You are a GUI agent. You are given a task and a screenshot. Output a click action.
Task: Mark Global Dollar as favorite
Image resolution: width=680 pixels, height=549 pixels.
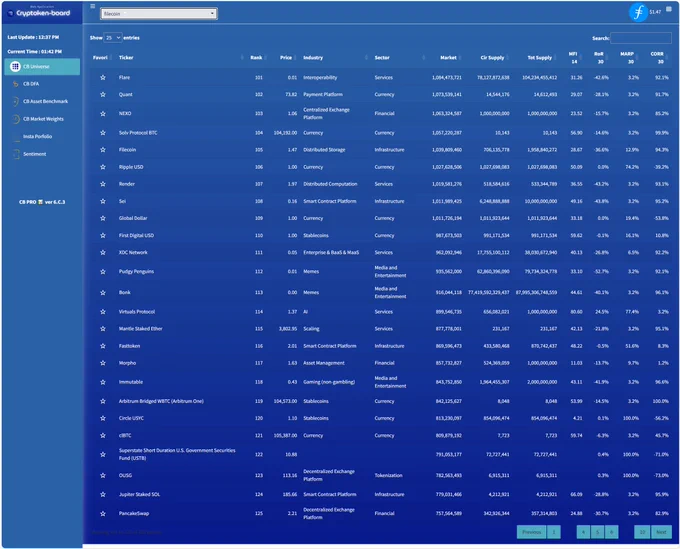point(103,218)
